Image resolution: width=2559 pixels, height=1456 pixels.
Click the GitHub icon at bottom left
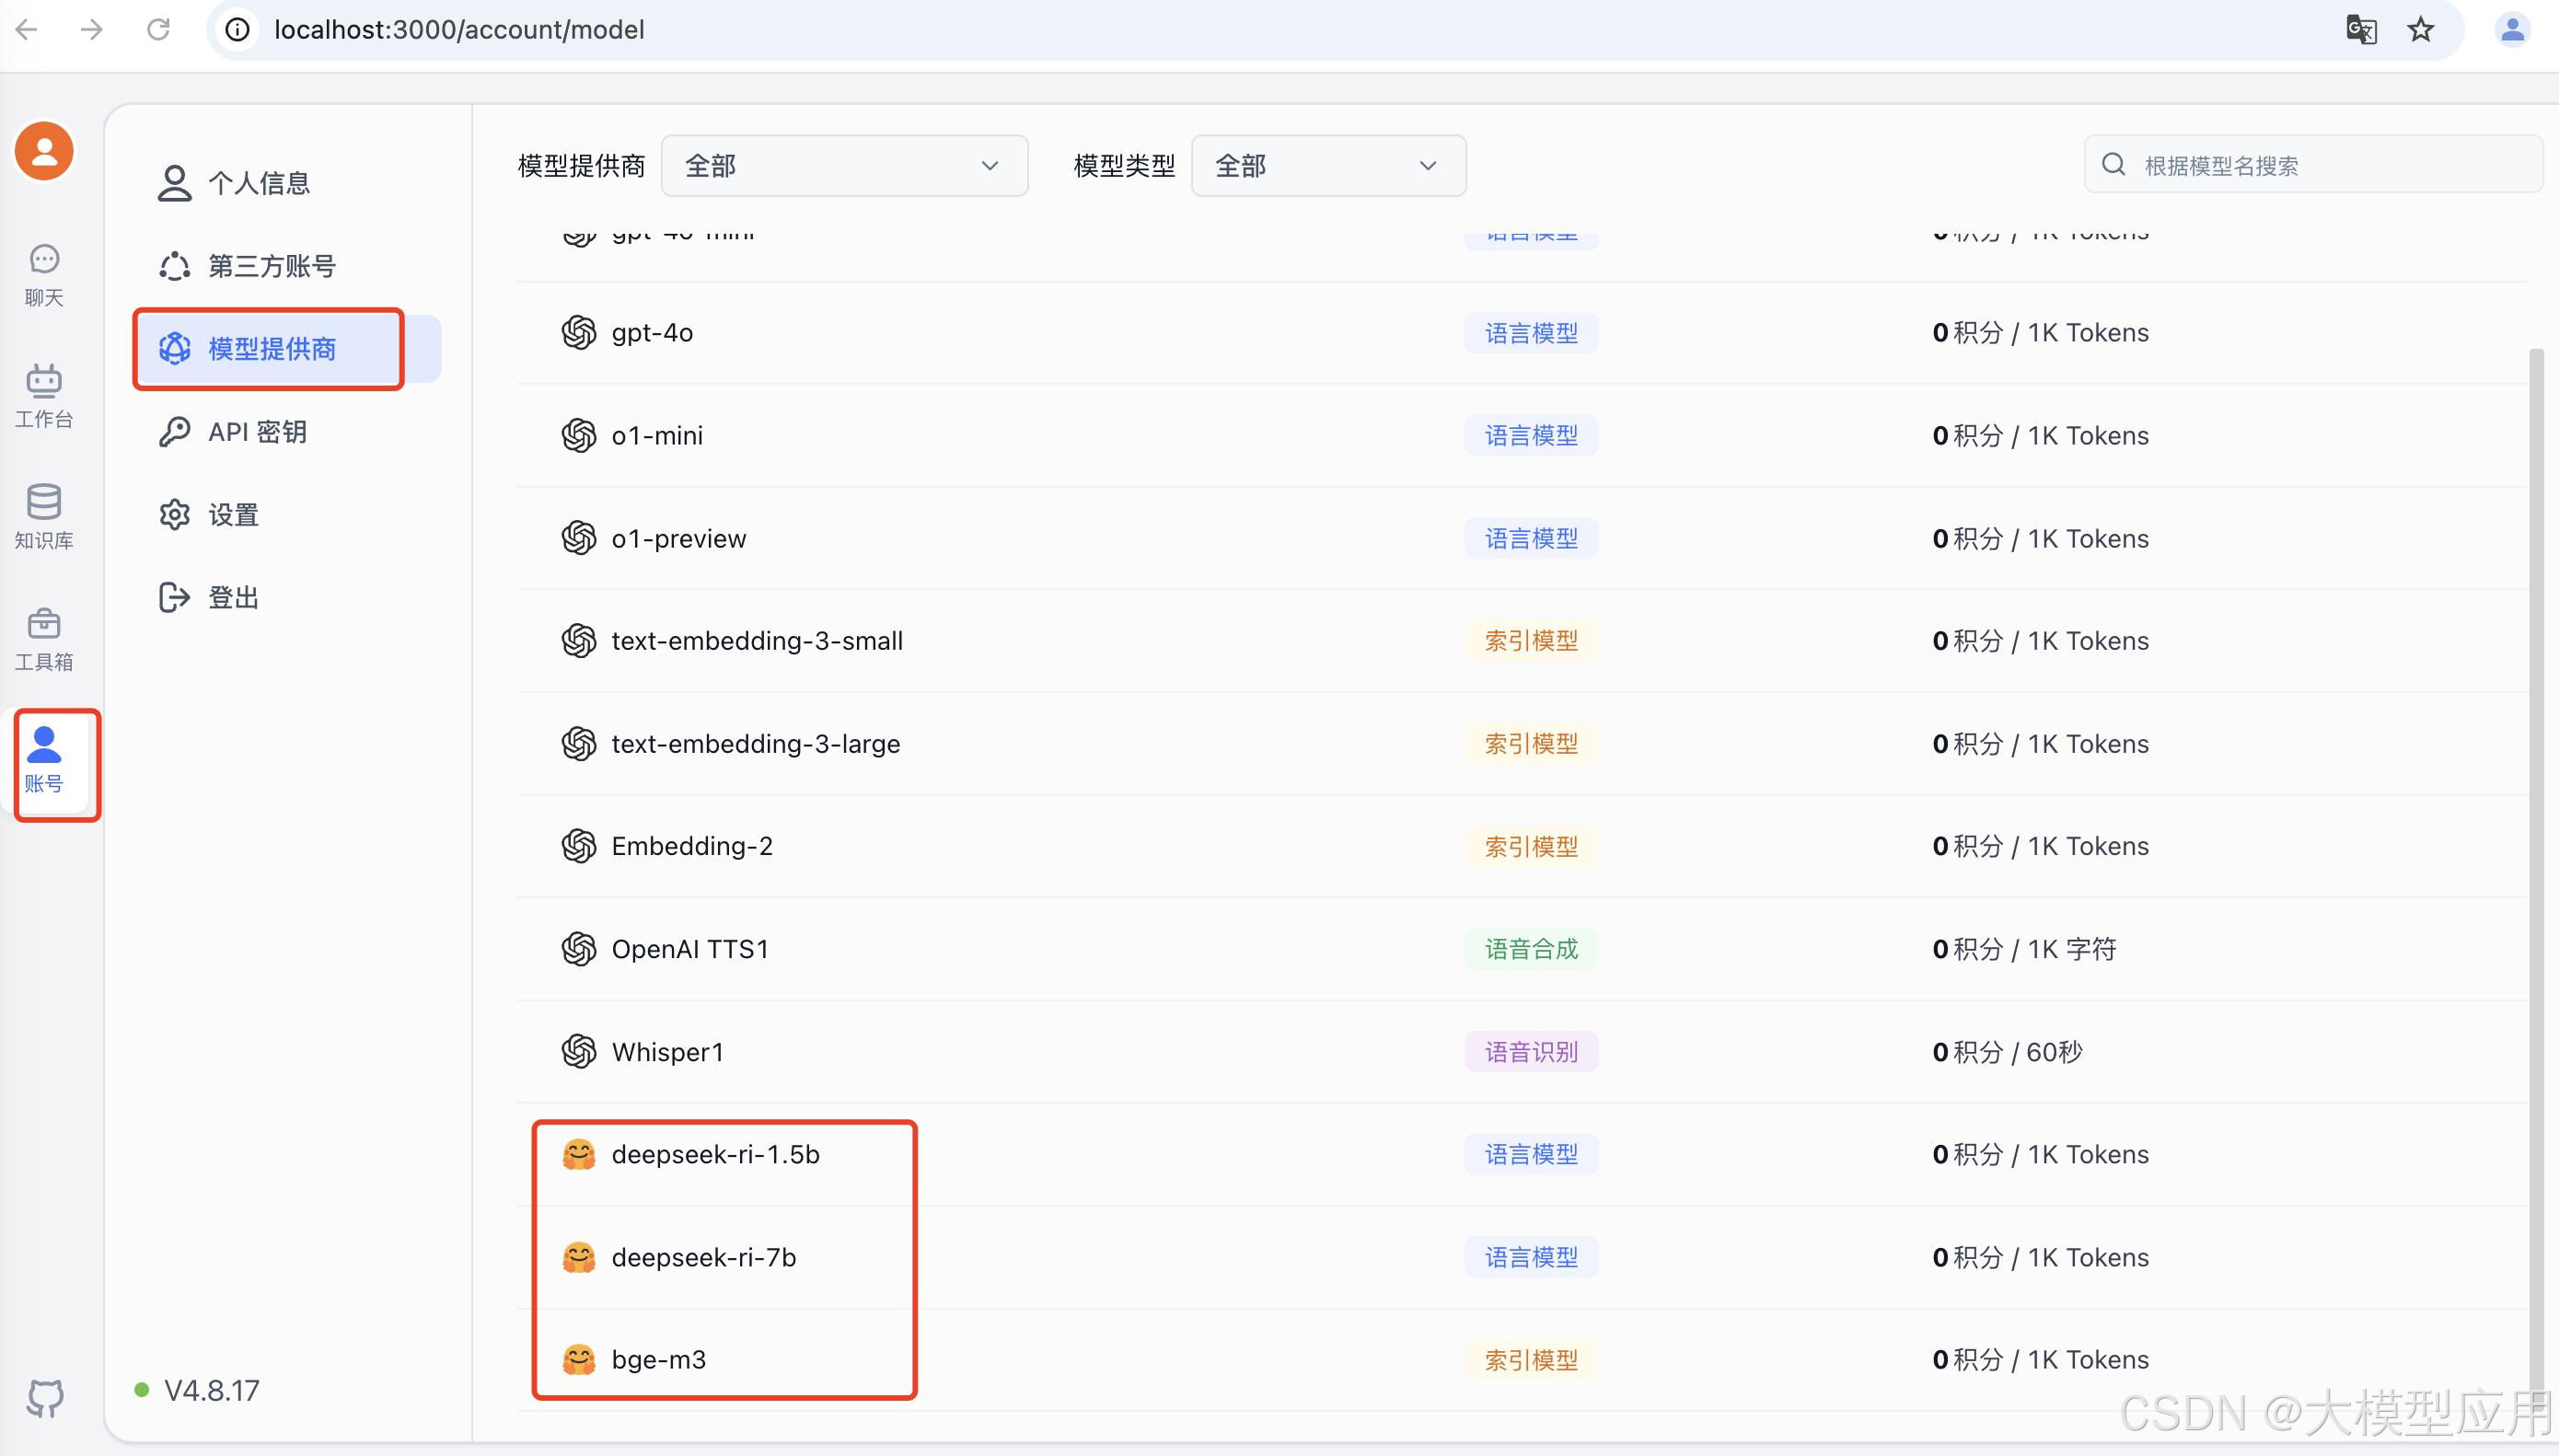click(43, 1397)
